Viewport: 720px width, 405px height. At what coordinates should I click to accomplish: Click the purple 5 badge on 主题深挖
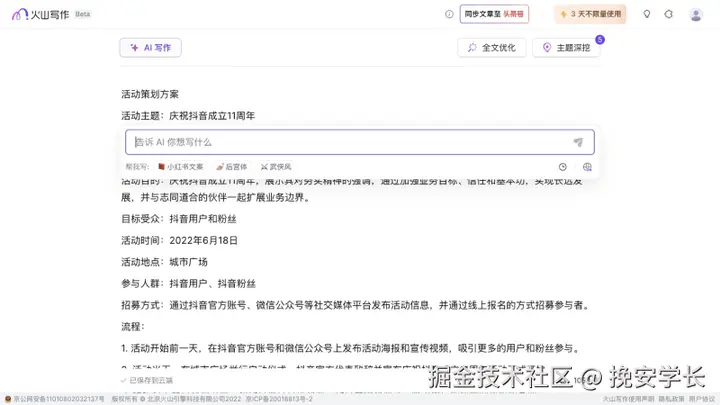point(600,39)
